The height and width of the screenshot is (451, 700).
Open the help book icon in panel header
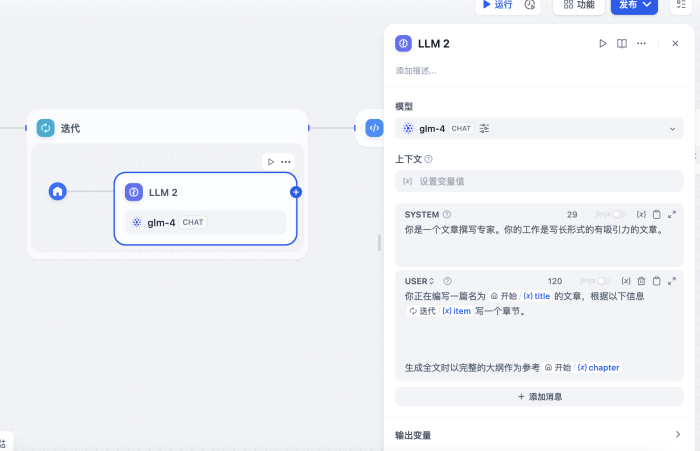click(621, 44)
